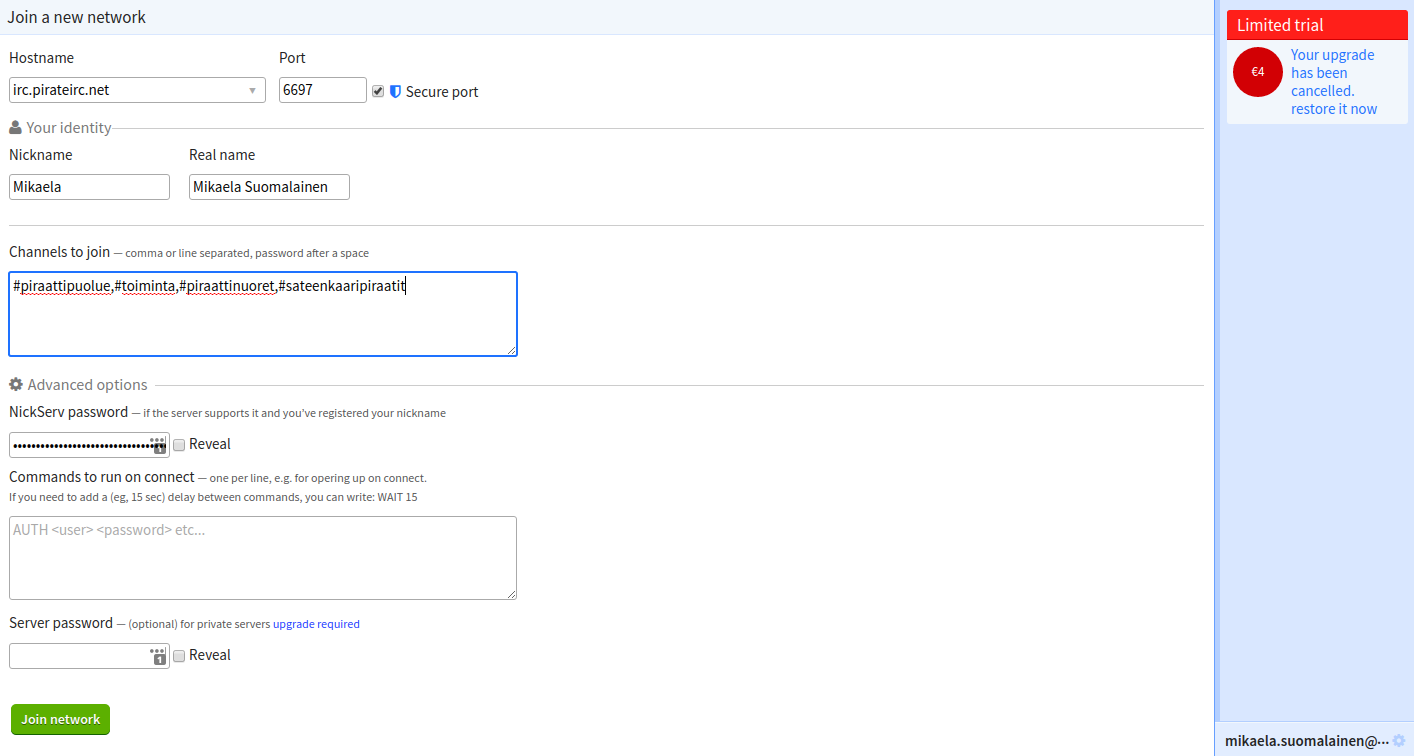1414x756 pixels.
Task: Follow the upgrade required link
Action: pos(316,624)
